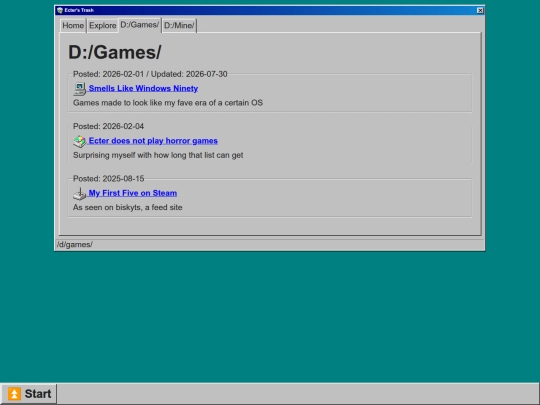Click the Posted: 2026-02-01 / Updated: 2026-07-30 text
Viewport: 540px width, 405px height.
click(x=150, y=74)
